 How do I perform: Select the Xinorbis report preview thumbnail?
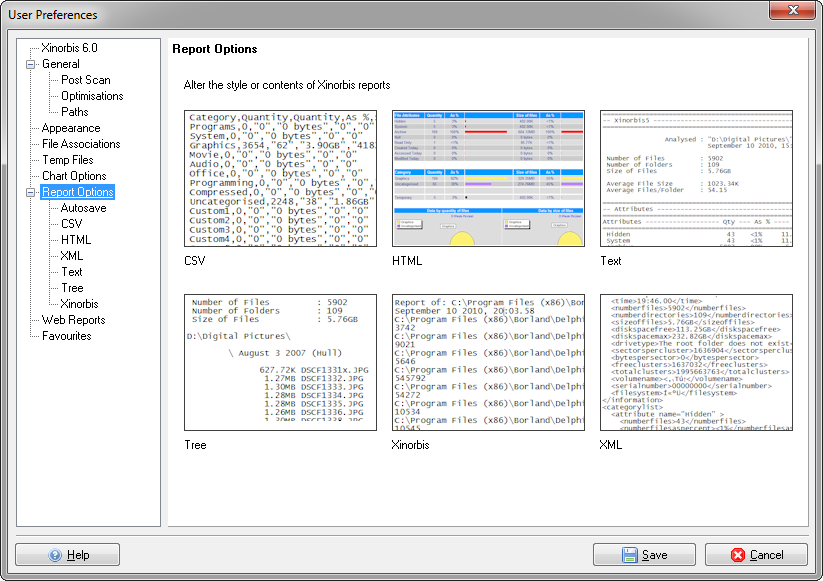pyautogui.click(x=488, y=362)
